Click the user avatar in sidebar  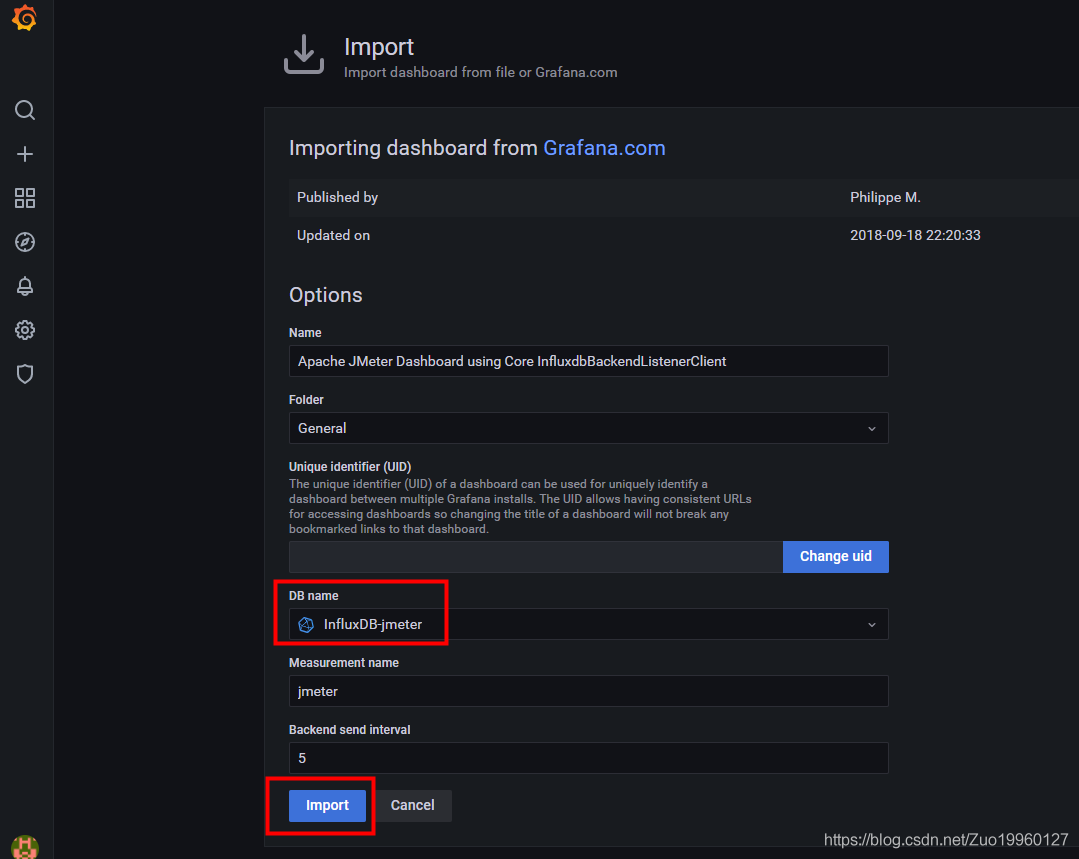[25, 847]
